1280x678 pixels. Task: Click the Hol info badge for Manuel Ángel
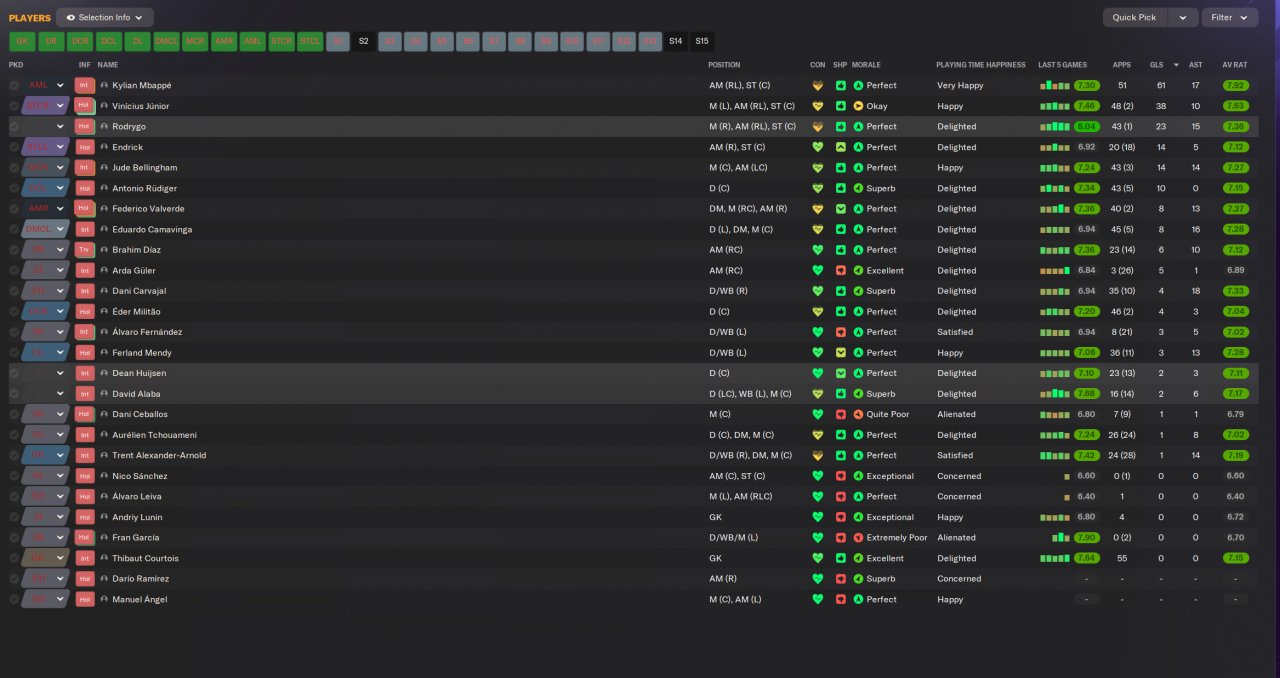click(x=85, y=599)
